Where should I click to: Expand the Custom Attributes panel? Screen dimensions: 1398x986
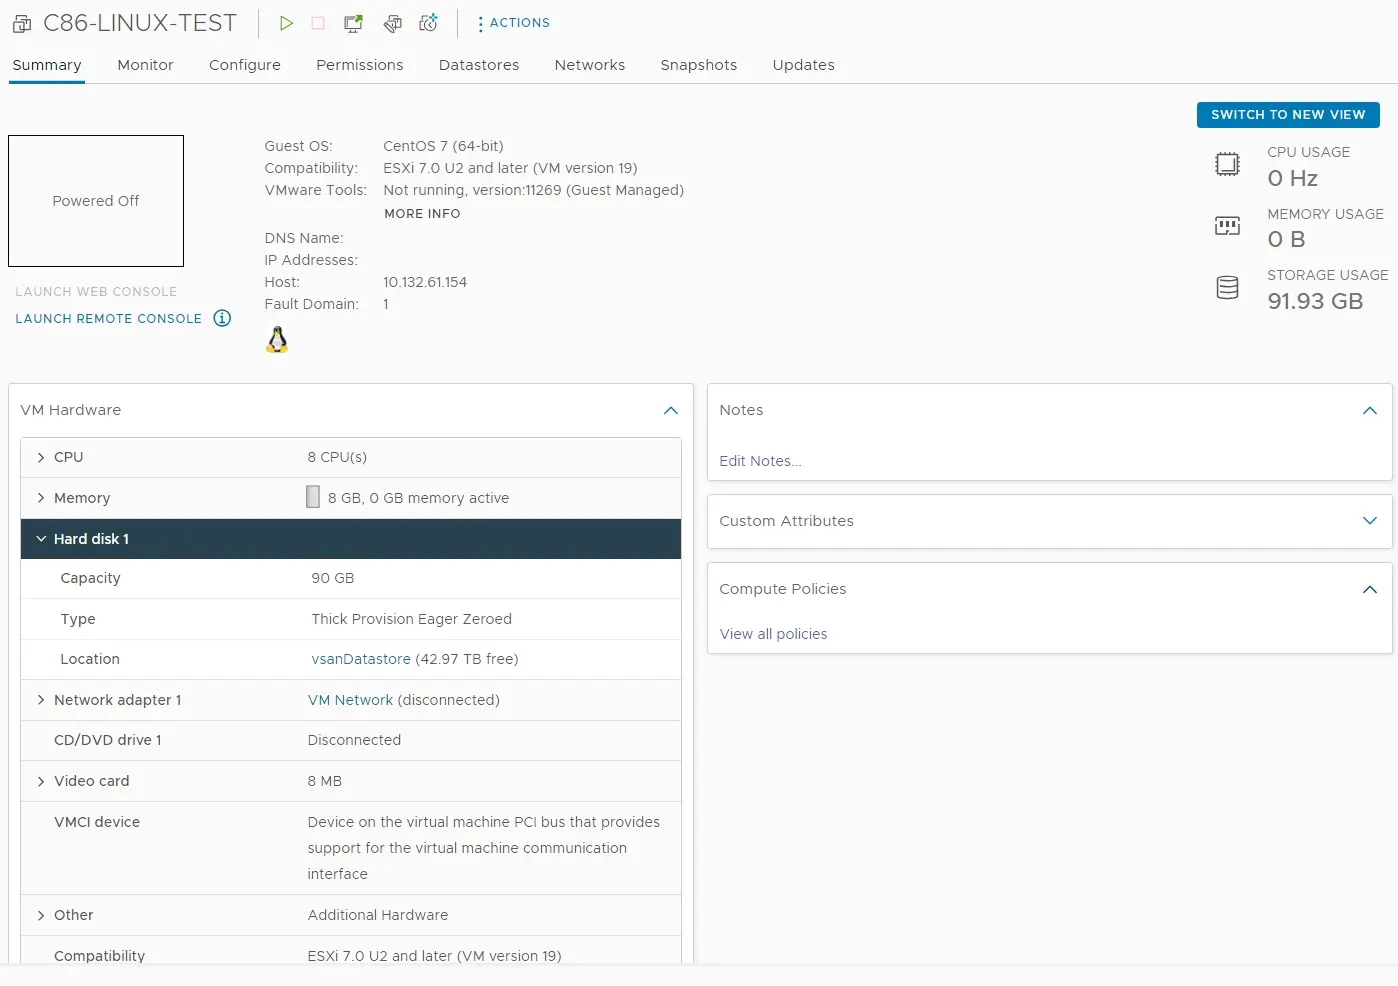coord(1369,521)
